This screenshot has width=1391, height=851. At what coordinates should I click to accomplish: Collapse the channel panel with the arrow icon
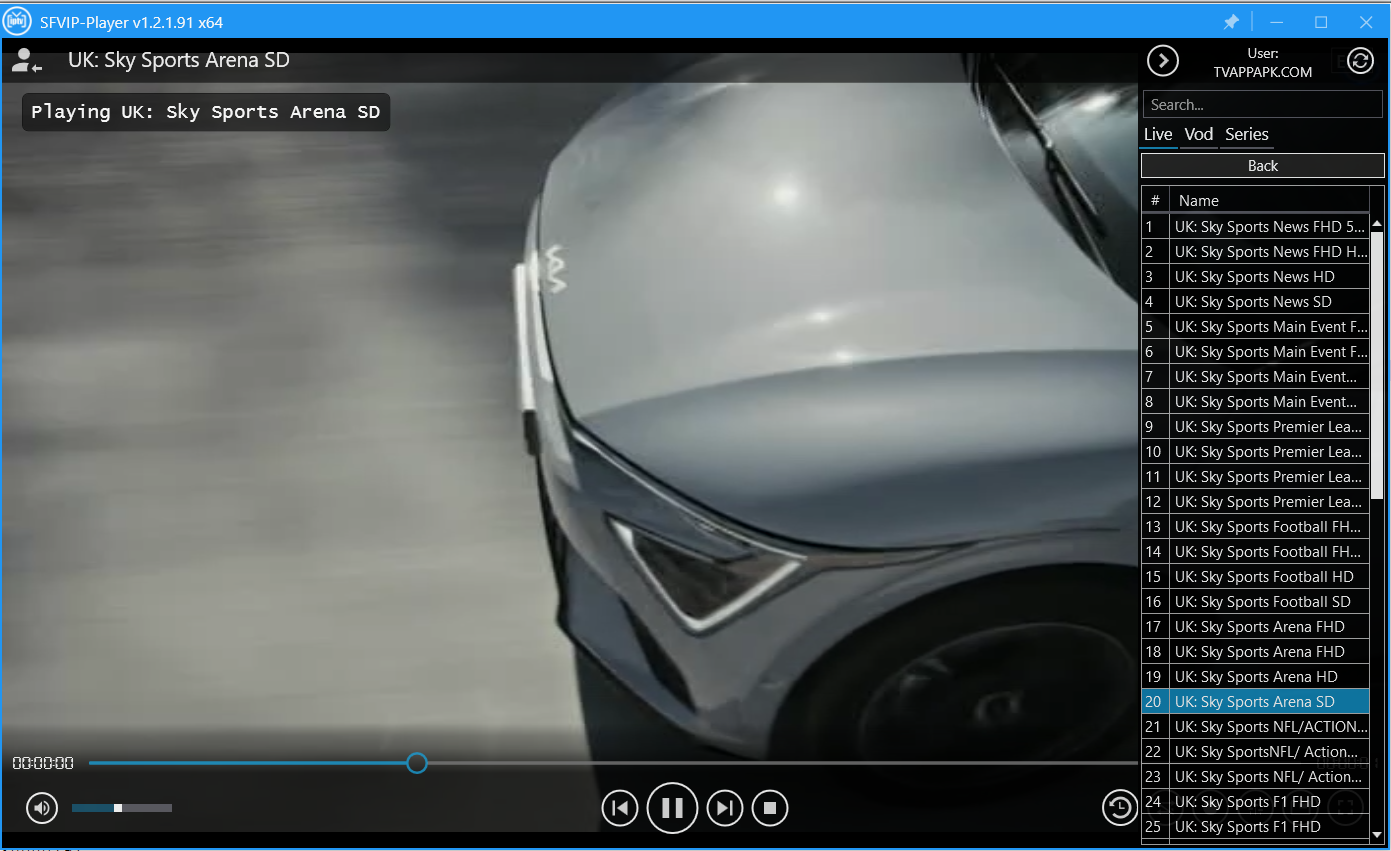click(x=1162, y=61)
